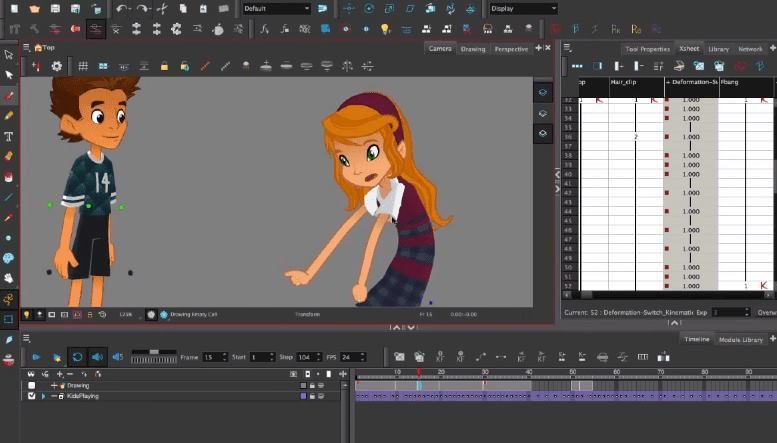Click the Rigging tool below the hand tool

(x=8, y=299)
